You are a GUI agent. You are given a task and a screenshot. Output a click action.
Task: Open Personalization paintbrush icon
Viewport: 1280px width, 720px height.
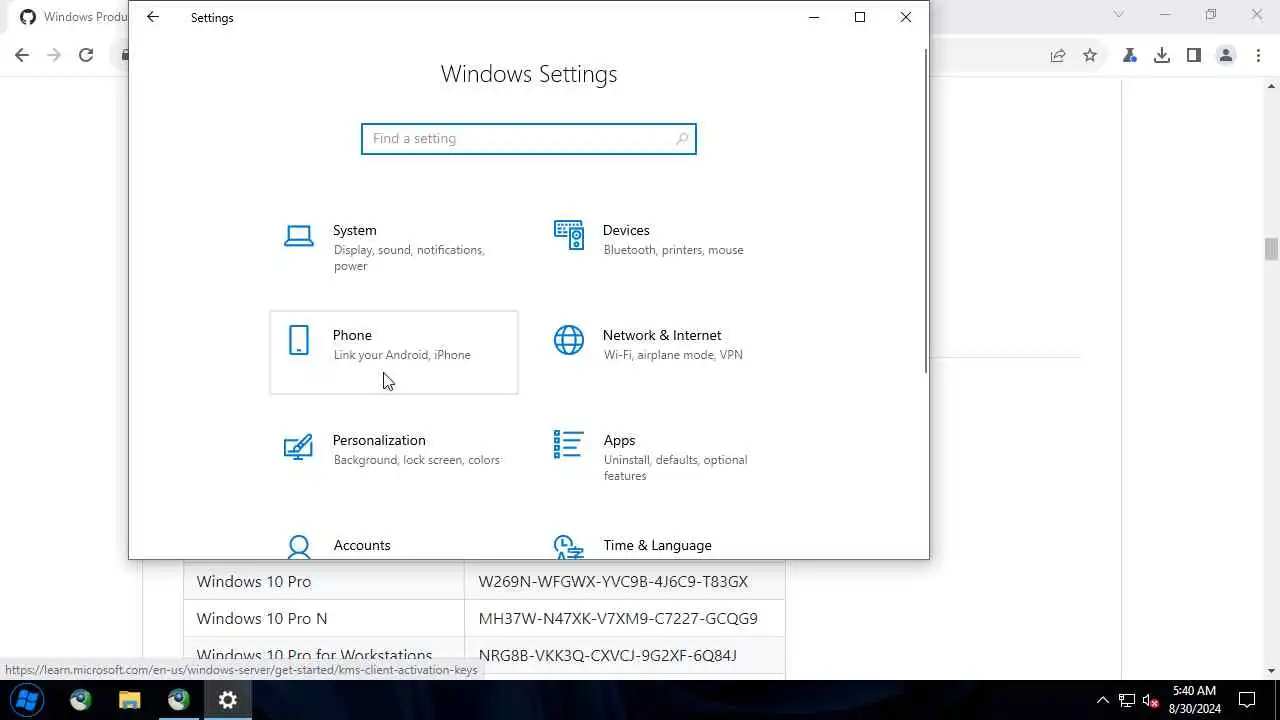(298, 446)
